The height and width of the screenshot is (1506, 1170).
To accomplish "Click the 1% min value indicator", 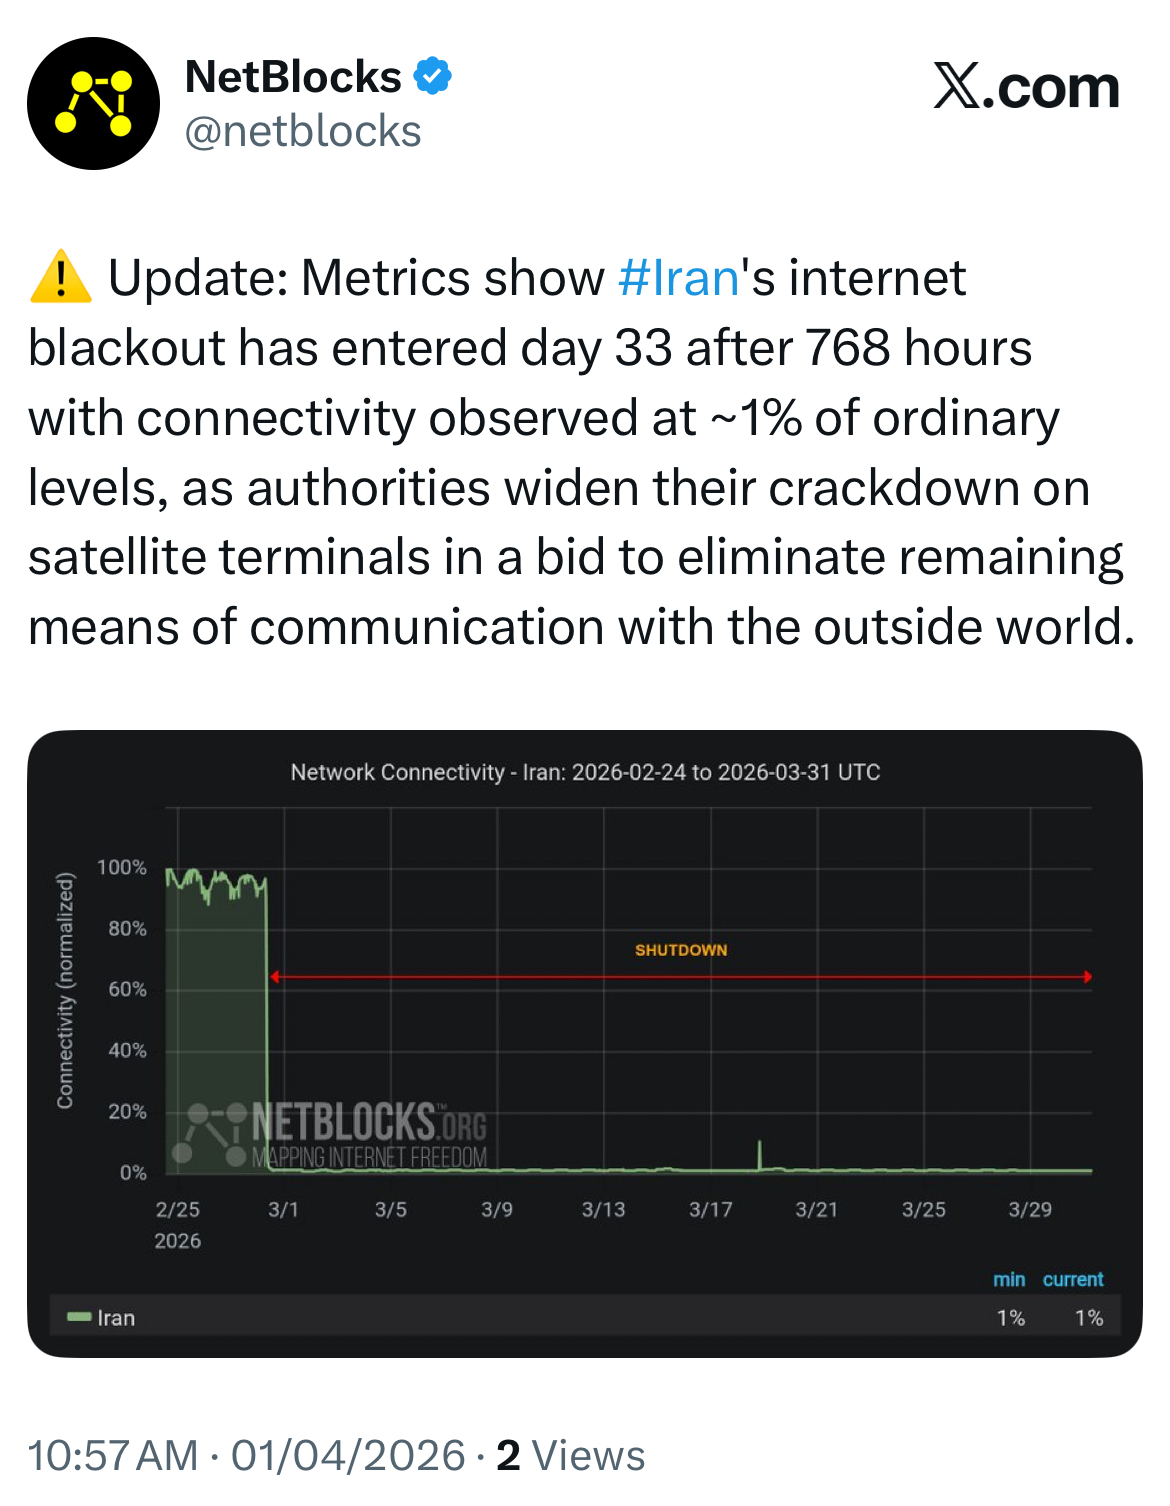I will tap(1012, 1318).
